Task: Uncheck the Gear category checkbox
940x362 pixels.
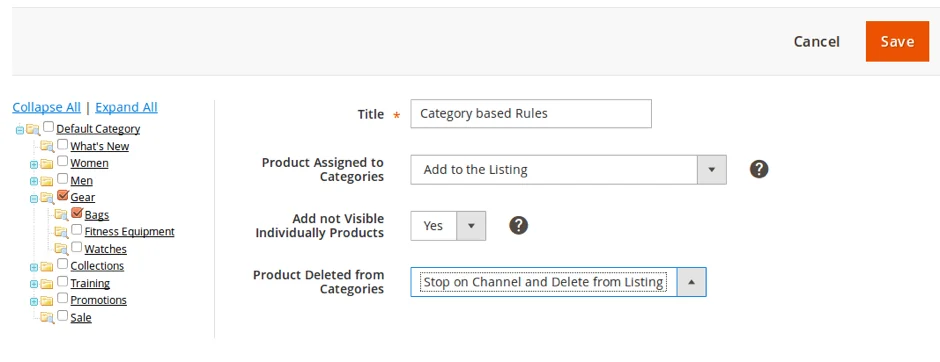Action: [x=63, y=195]
